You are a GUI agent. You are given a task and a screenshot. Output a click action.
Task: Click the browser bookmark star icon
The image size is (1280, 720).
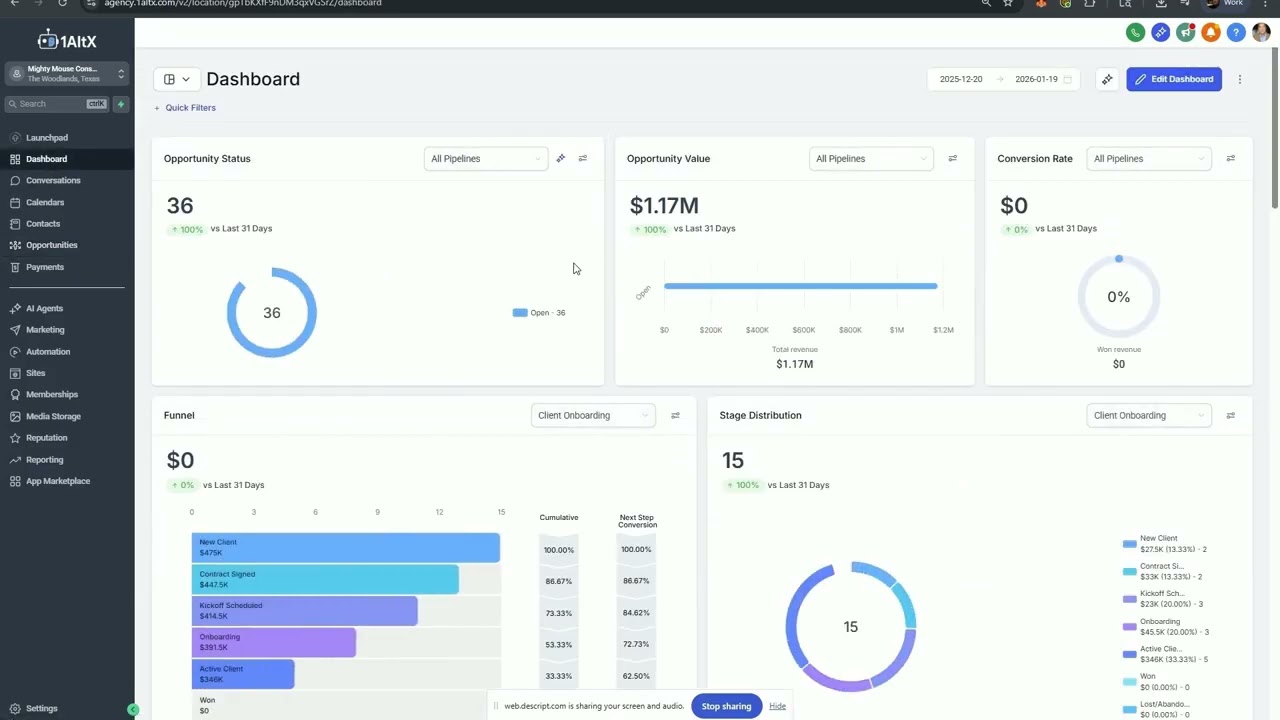tap(1008, 4)
